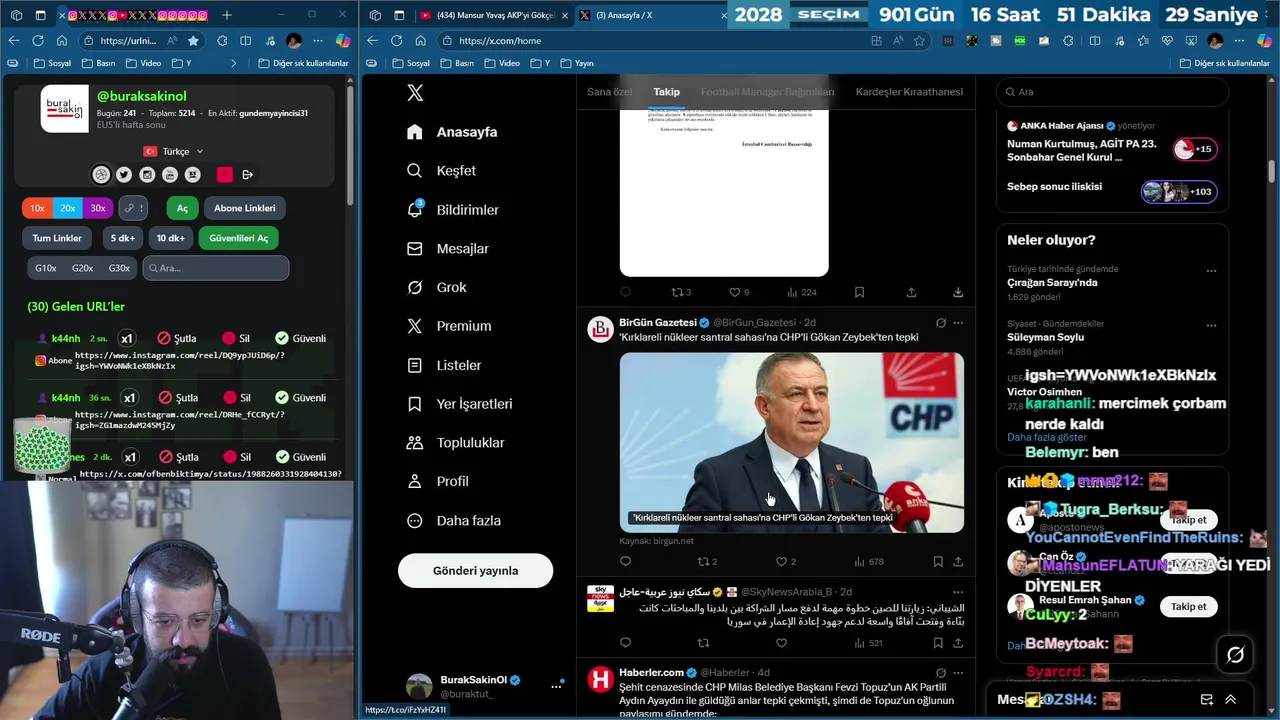Bookmark the BirGün Gazetesi post
This screenshot has width=1280, height=720.
[x=938, y=562]
